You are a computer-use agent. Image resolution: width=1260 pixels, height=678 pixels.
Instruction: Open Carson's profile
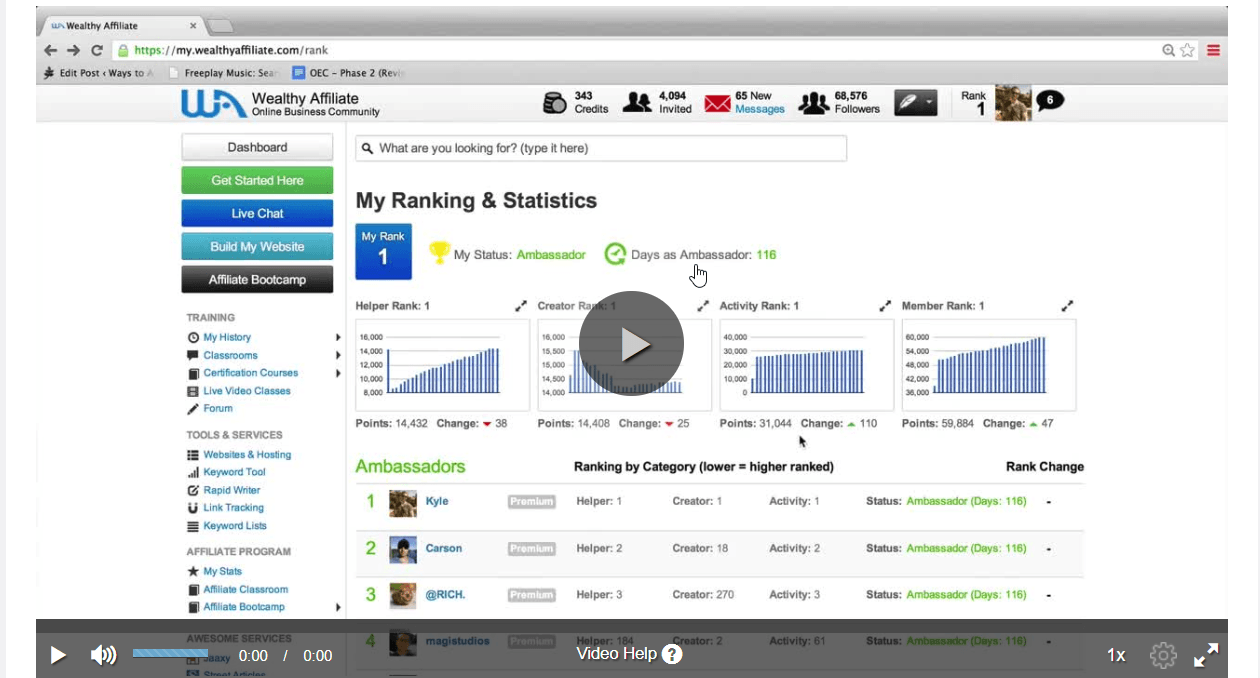(x=444, y=548)
